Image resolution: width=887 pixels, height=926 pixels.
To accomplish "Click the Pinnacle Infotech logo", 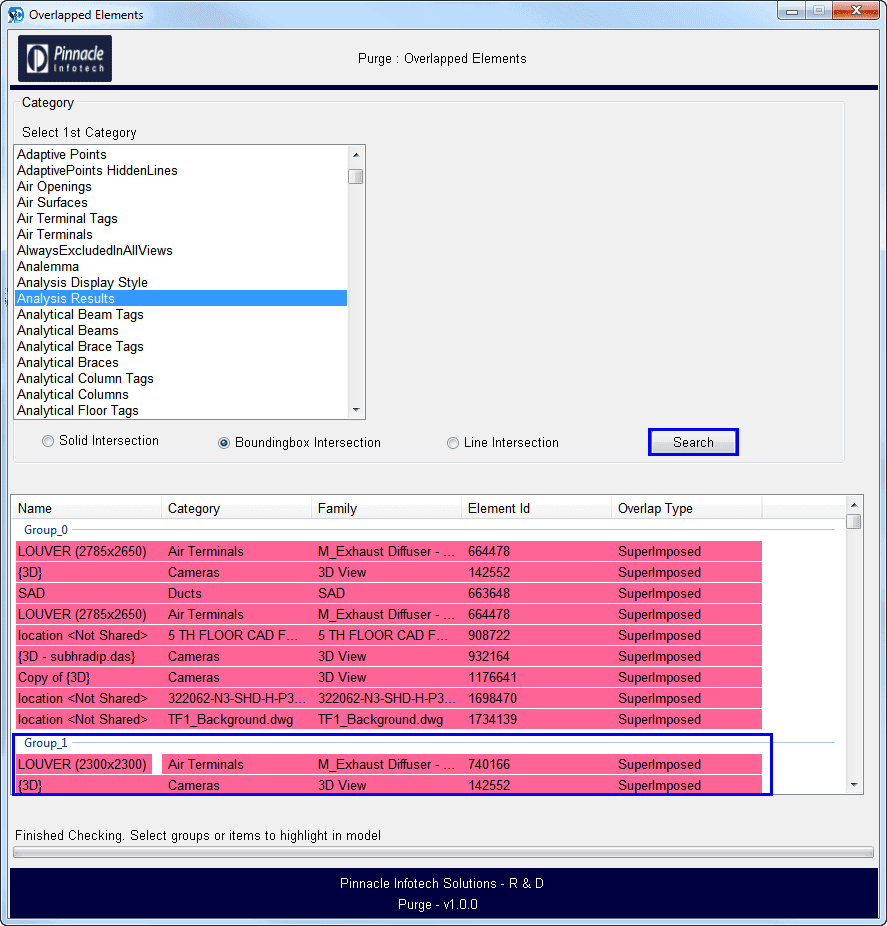I will [65, 59].
